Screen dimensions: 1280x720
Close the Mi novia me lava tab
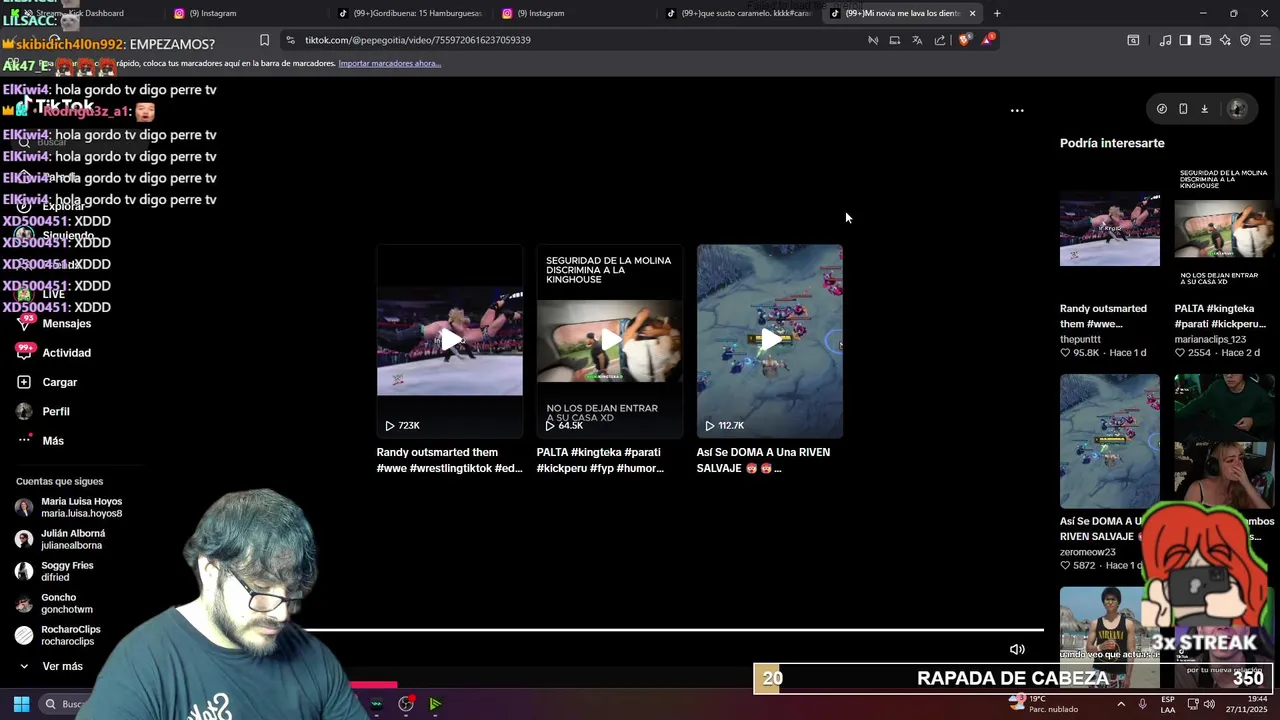point(972,13)
